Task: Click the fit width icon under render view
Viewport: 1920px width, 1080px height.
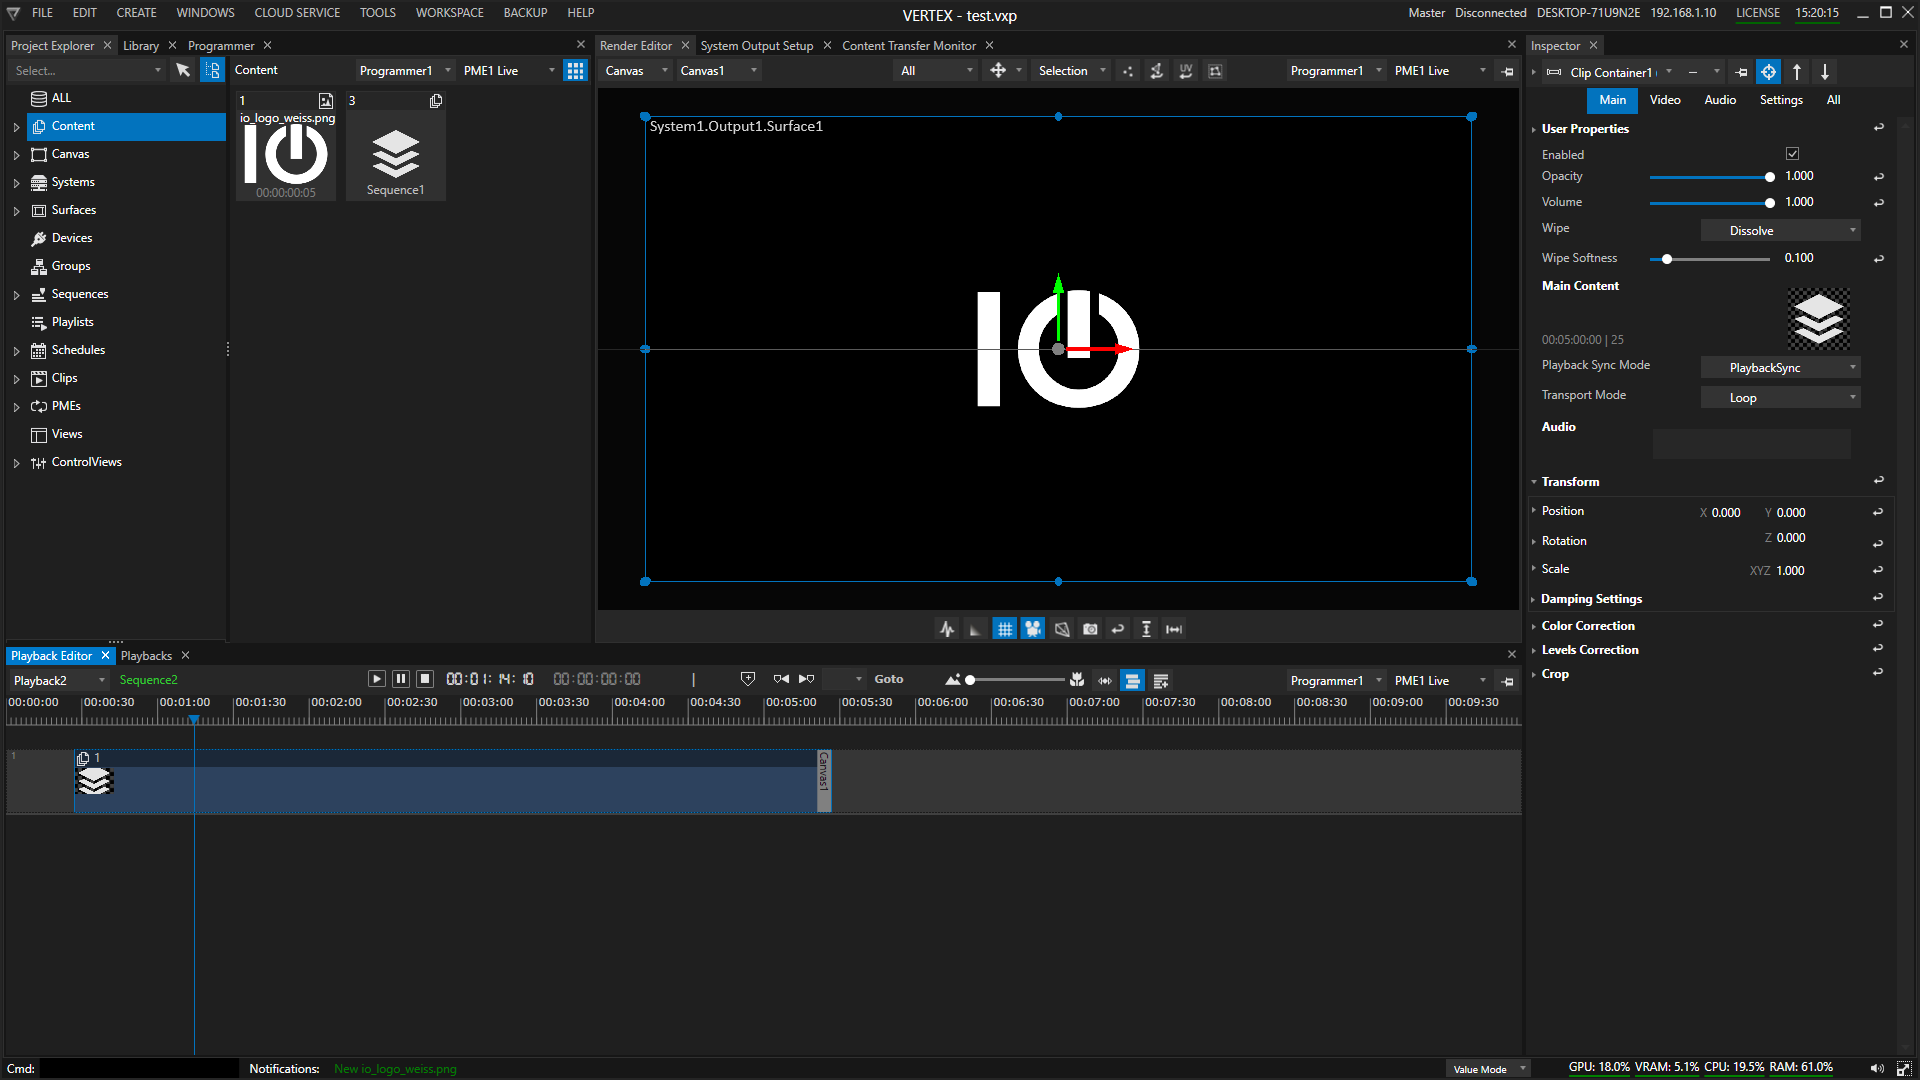Action: point(1174,629)
